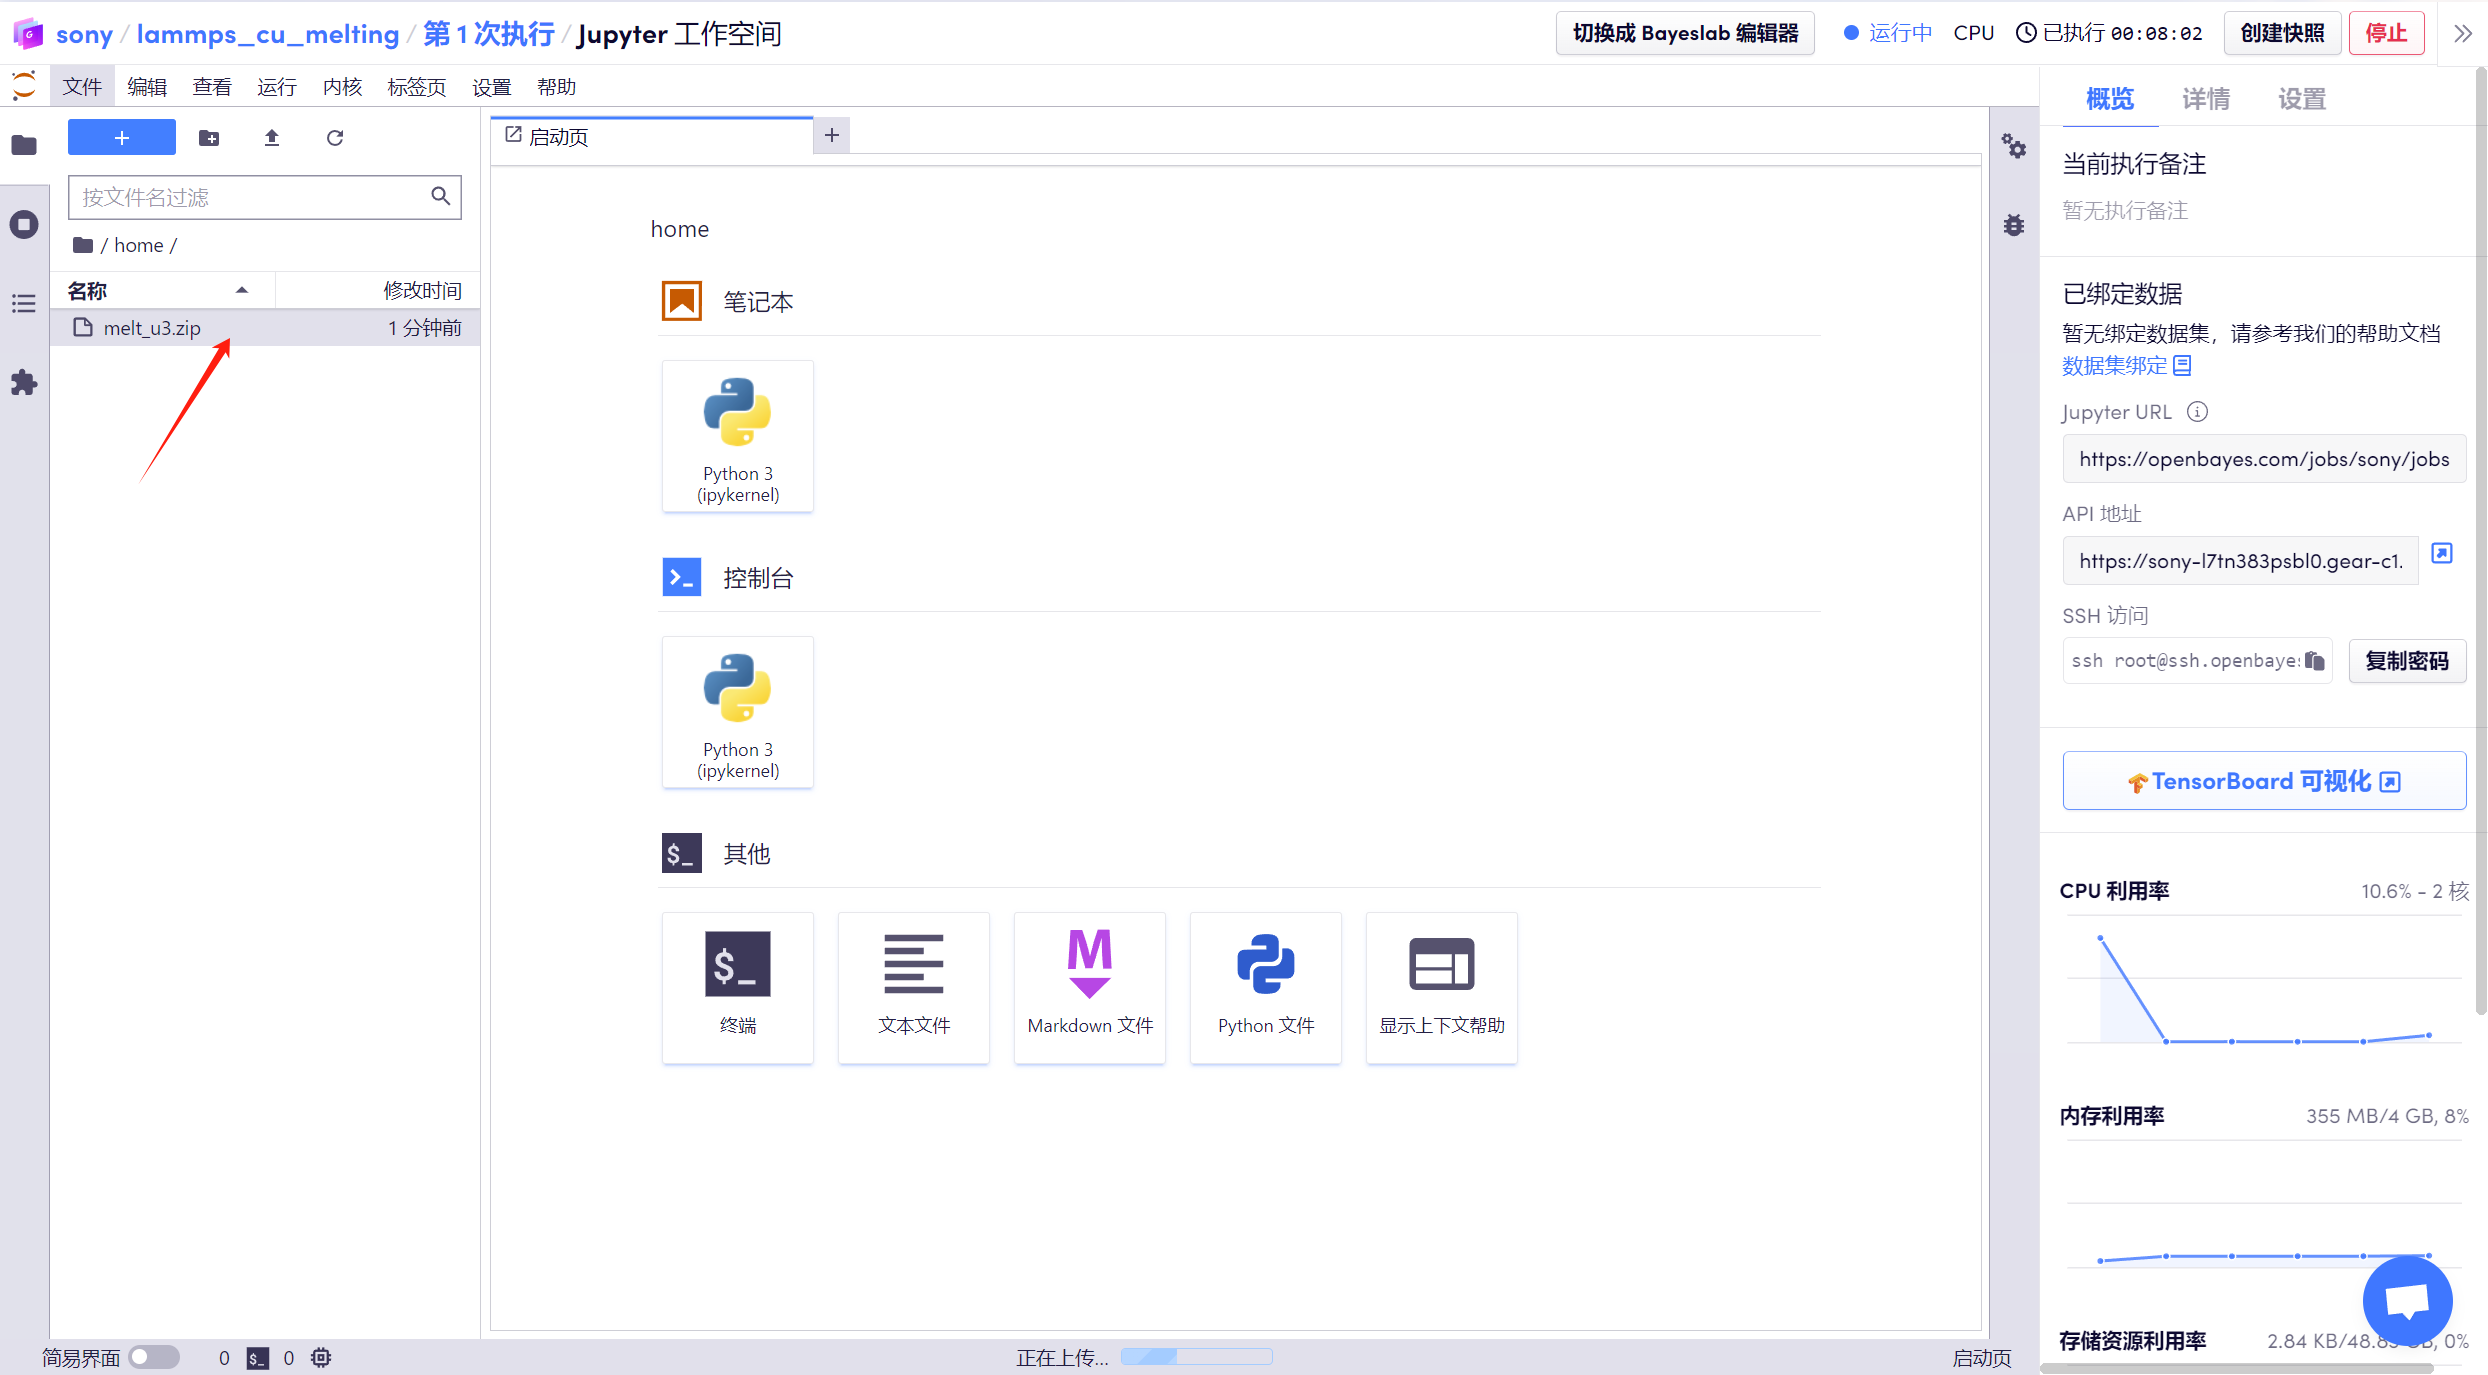Viewport: 2488px width, 1375px height.
Task: Launch the Terminal tile under 其他
Action: coord(737,986)
